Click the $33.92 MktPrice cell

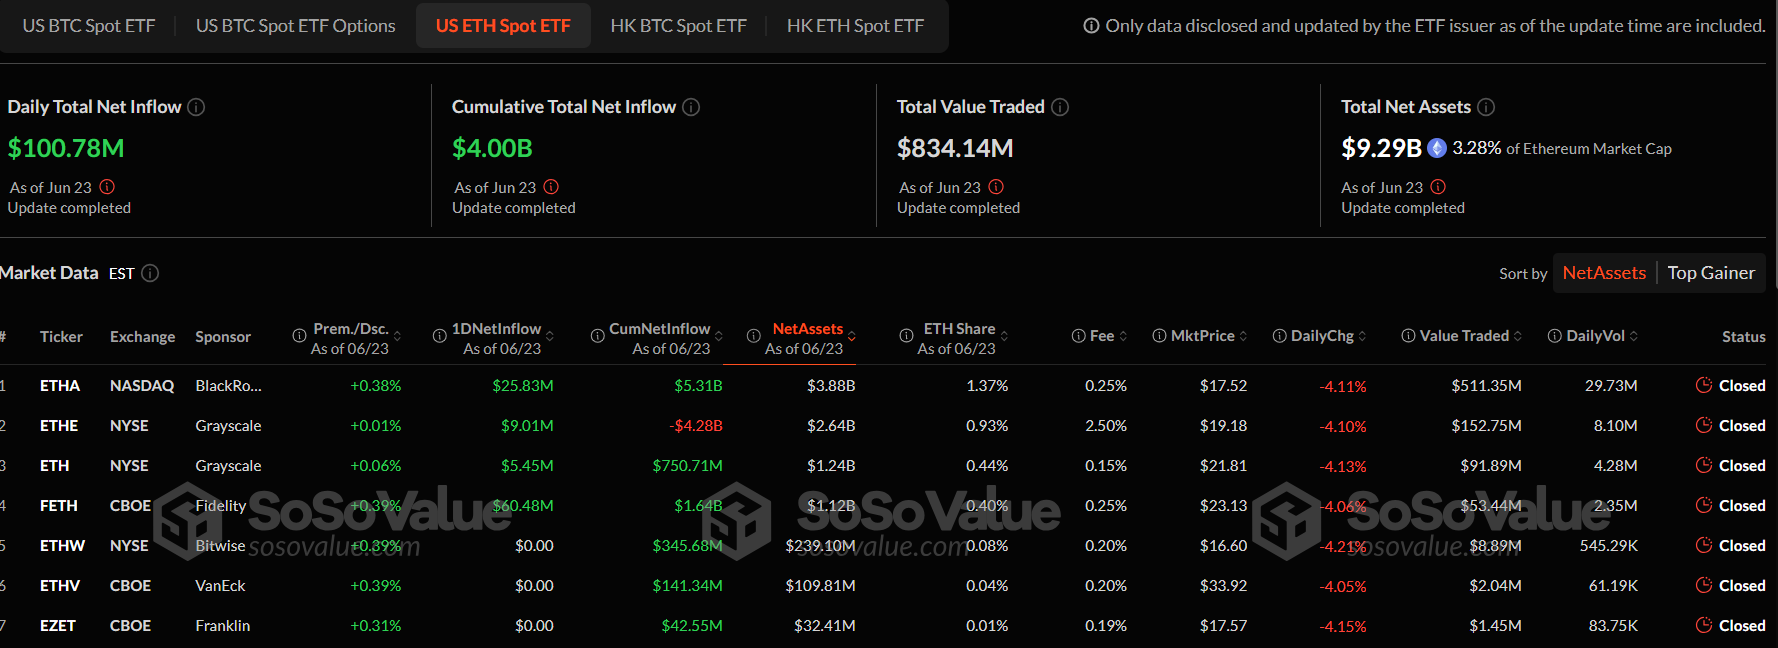1224,585
